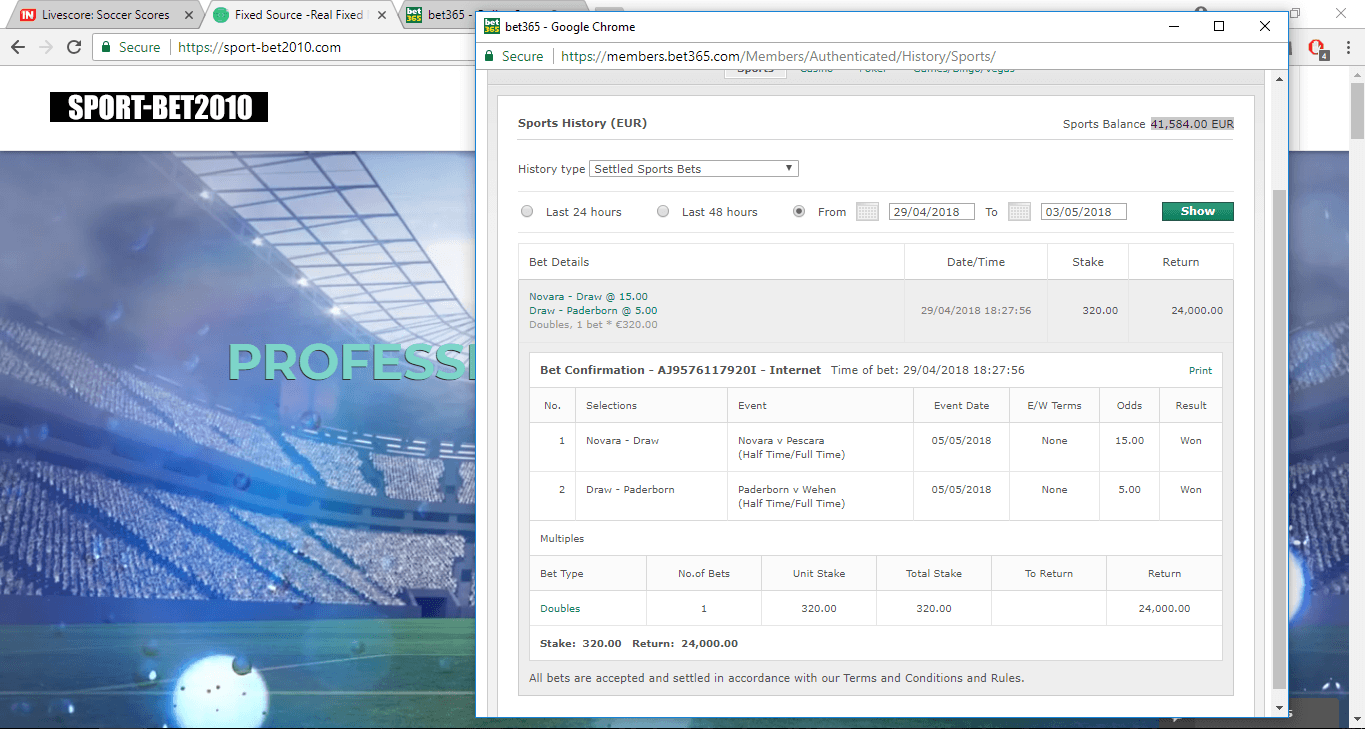
Task: Switch to the Fixed Source tab
Action: (298, 15)
